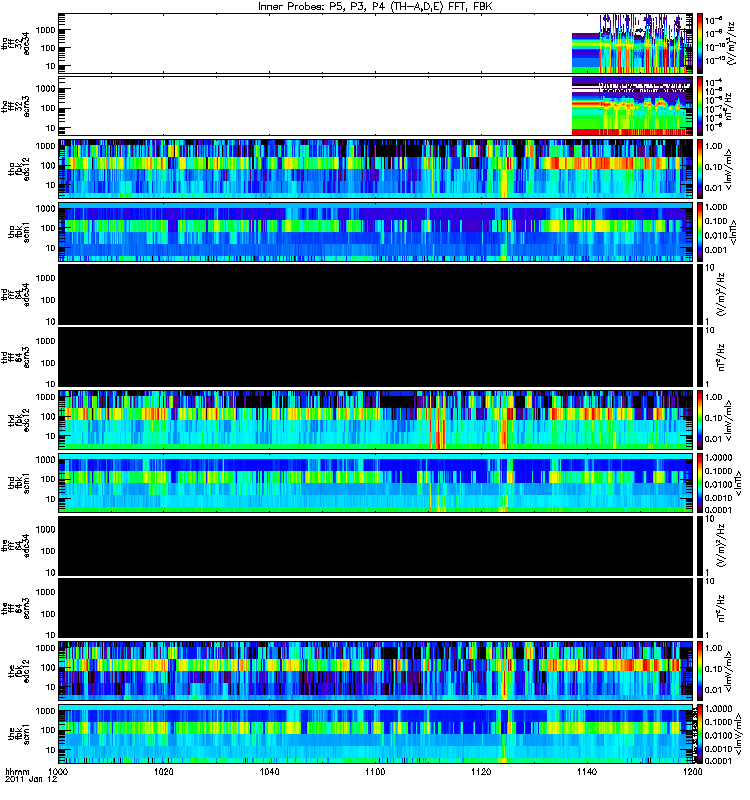The image size is (750, 800).
Task: Click the '<|mV/m|>' unit label of tha fbk edc12
Action: 729,169
